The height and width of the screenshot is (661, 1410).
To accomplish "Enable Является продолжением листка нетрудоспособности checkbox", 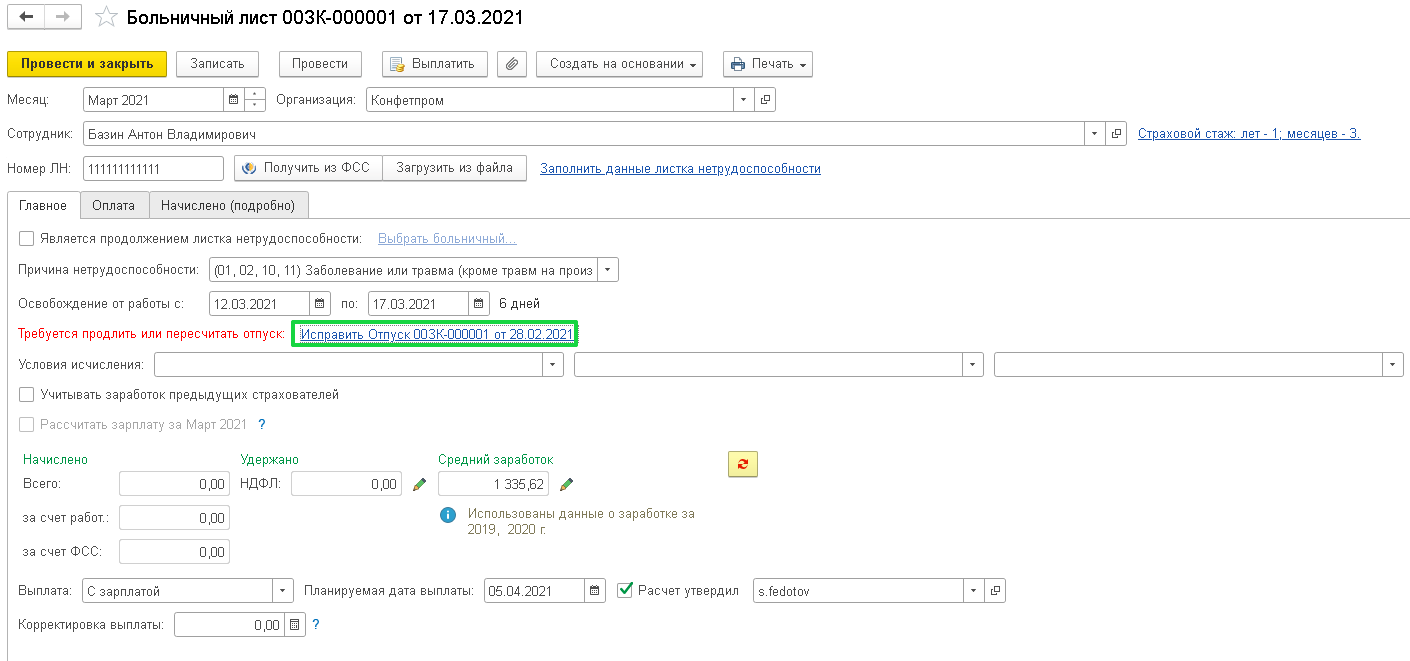I will pyautogui.click(x=27, y=239).
